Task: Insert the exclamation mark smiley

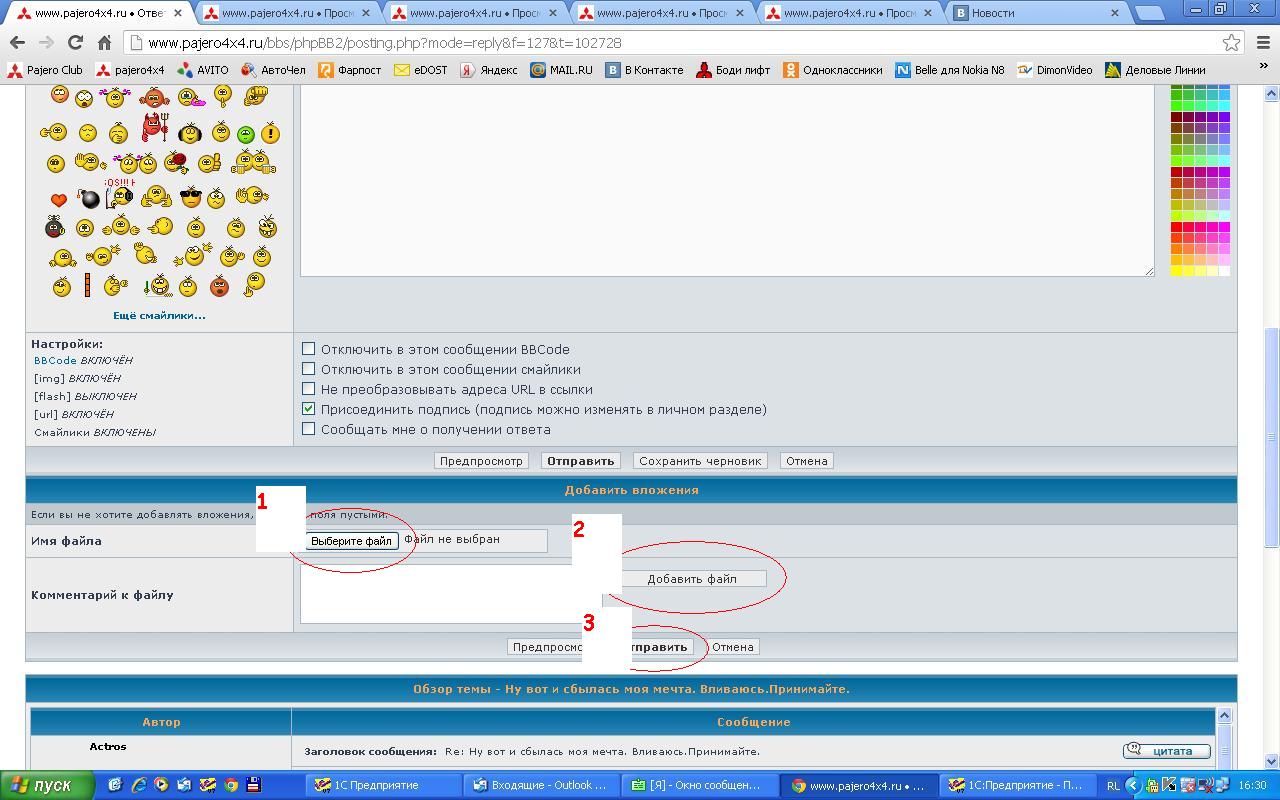Action: [x=270, y=134]
